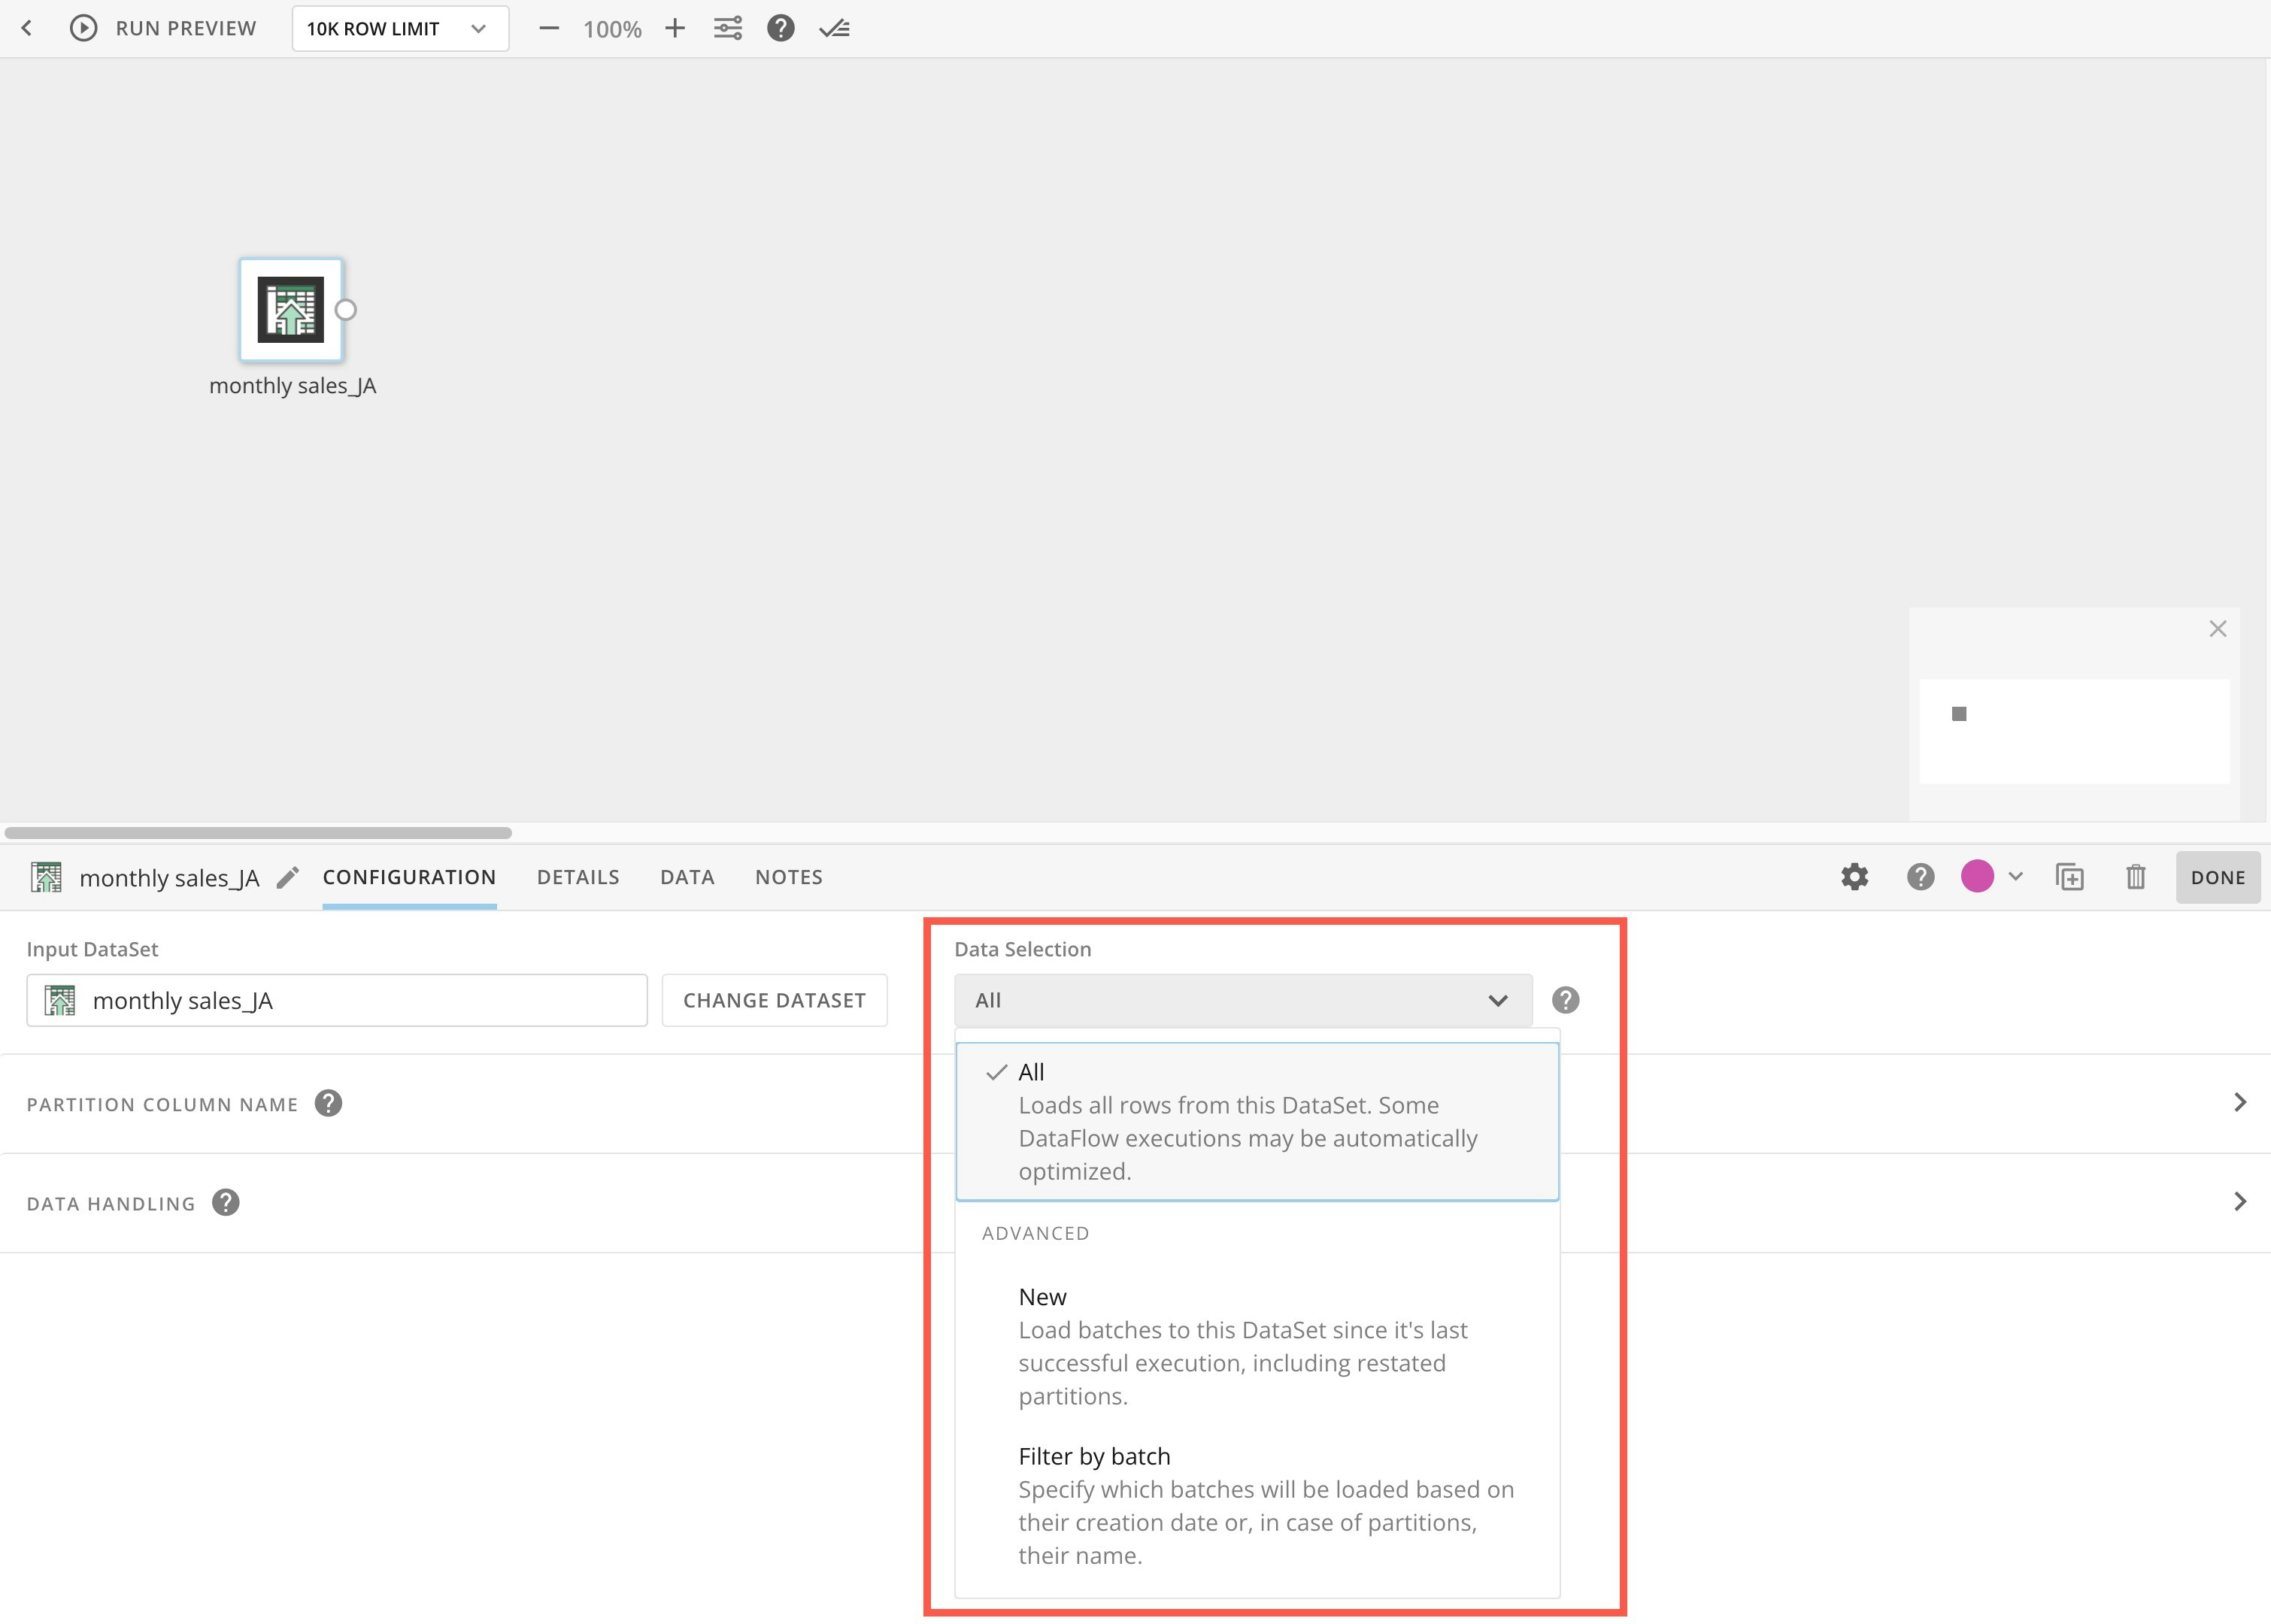The image size is (2271, 1624).
Task: Duplicate tile using the copy icon
Action: coord(2069,877)
